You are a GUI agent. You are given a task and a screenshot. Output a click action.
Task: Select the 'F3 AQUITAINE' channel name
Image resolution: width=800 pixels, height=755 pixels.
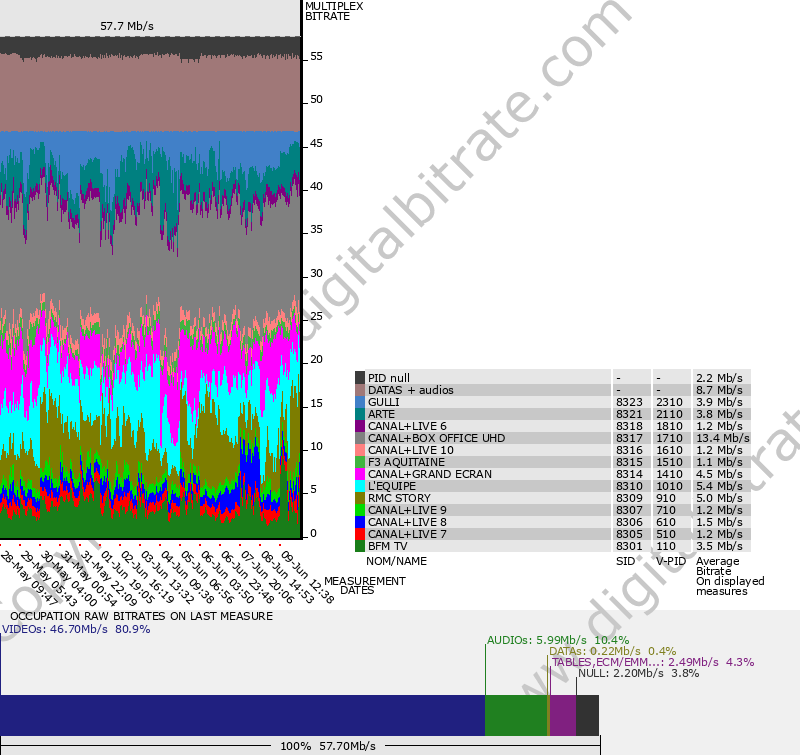pyautogui.click(x=406, y=462)
